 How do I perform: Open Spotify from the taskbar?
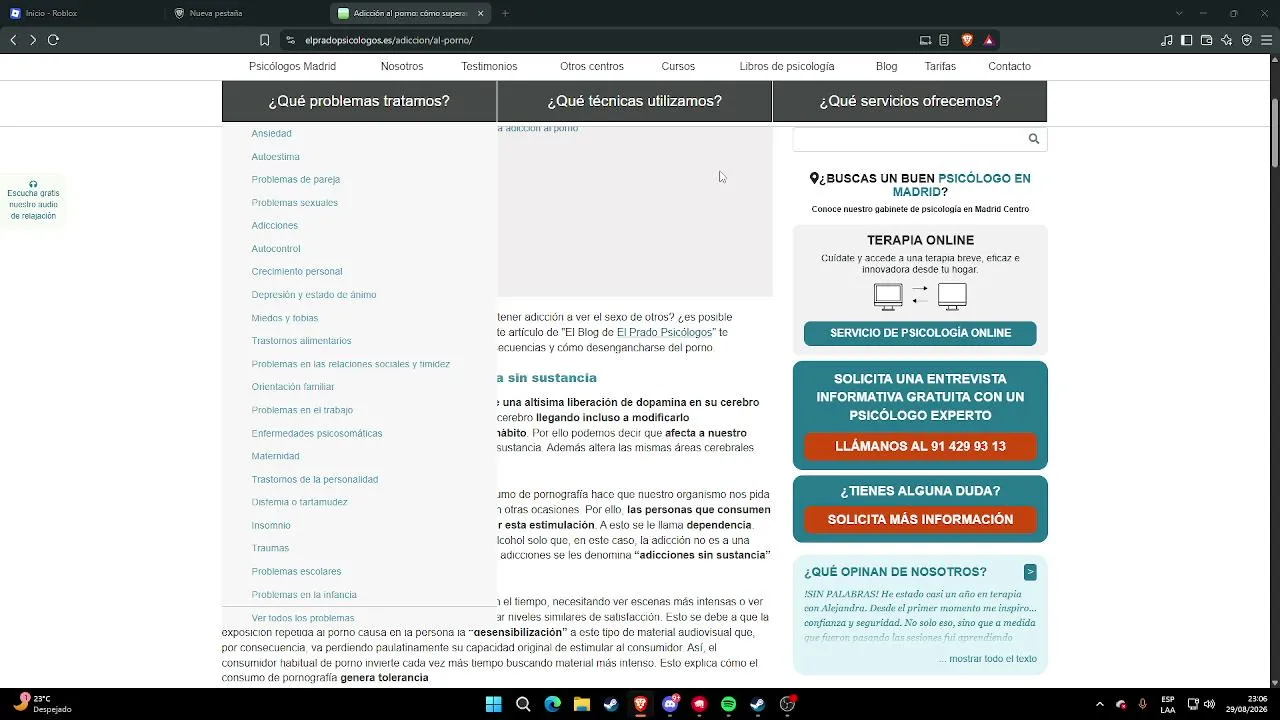[729, 704]
